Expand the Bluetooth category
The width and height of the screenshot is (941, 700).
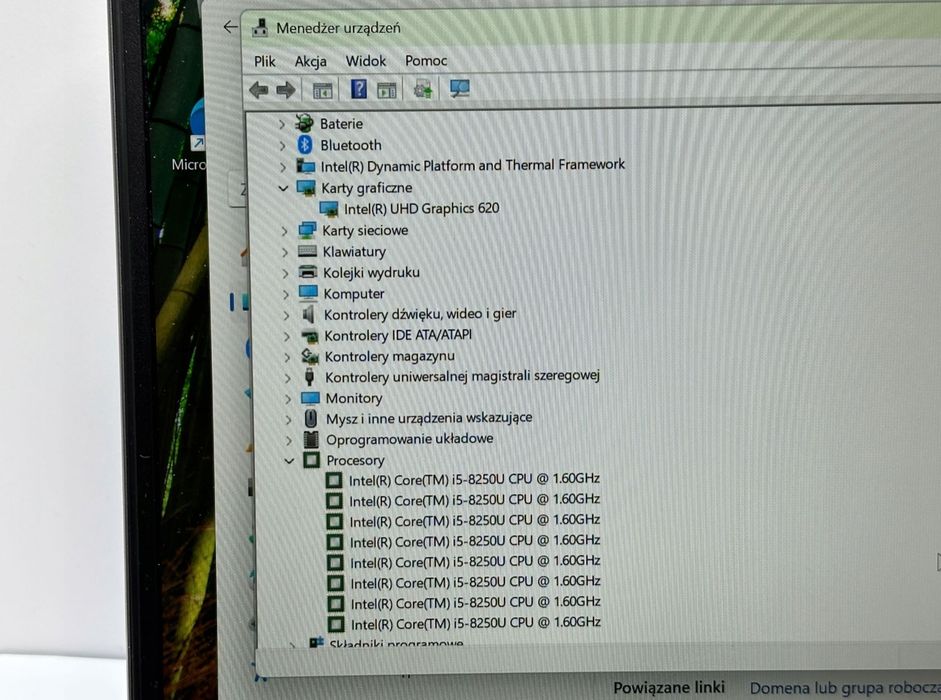282,145
